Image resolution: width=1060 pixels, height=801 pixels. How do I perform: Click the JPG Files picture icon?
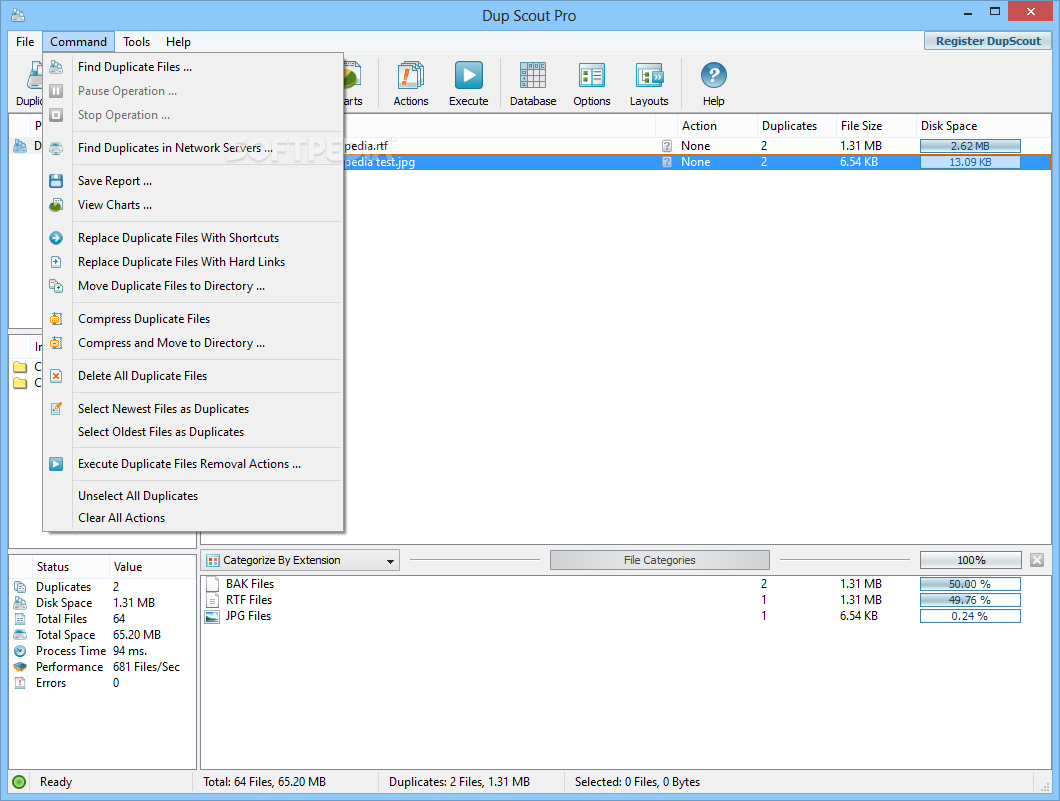[x=212, y=616]
